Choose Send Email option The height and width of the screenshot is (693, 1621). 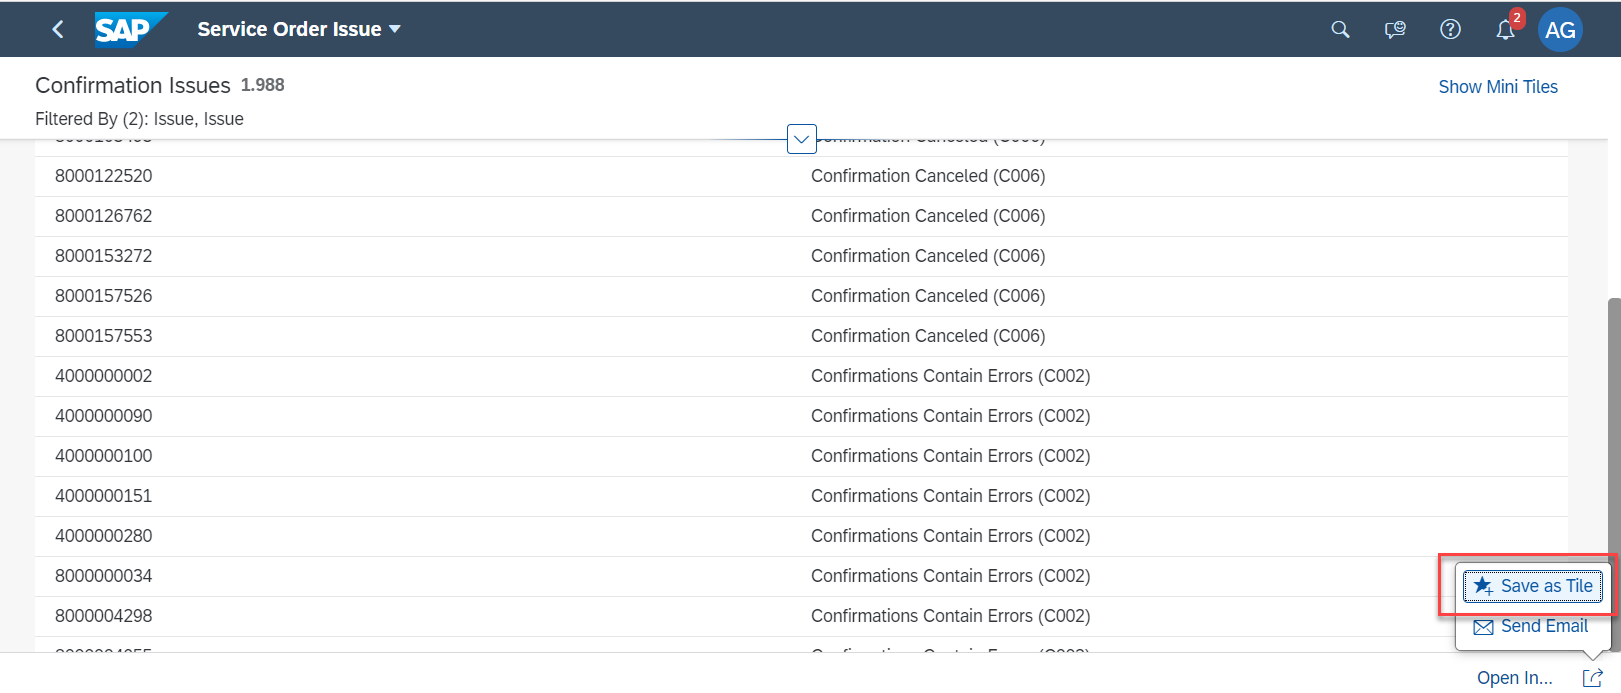pyautogui.click(x=1531, y=626)
